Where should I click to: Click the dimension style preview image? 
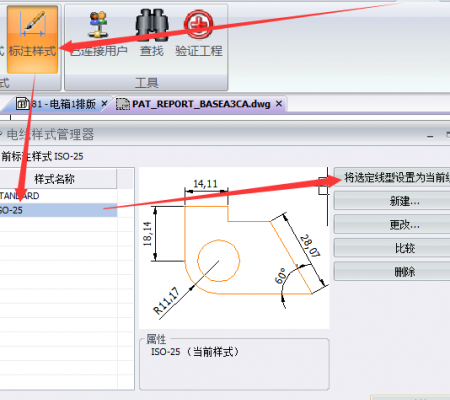click(x=234, y=248)
